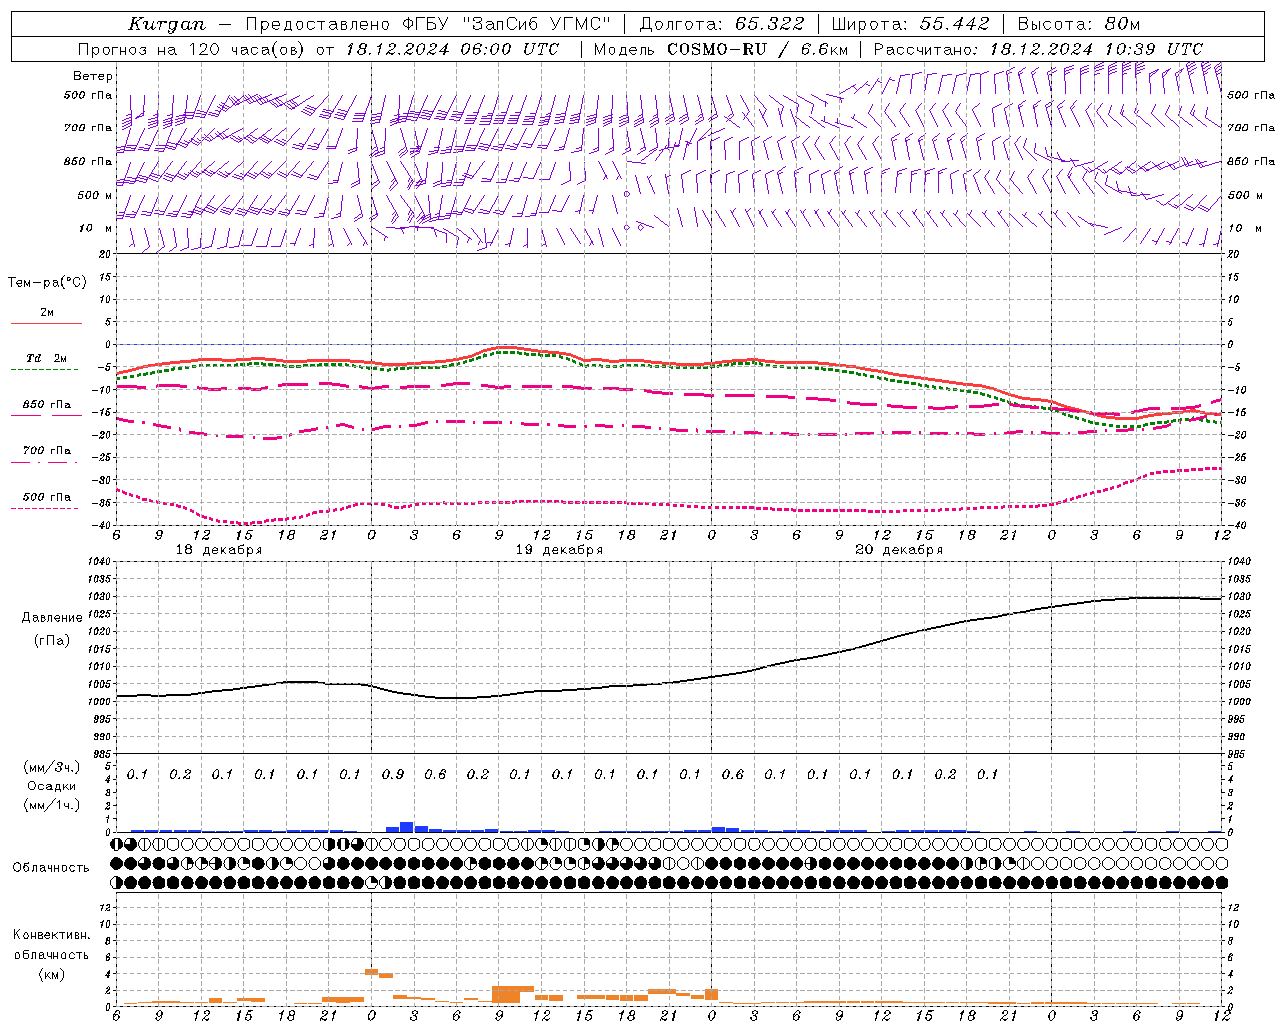
Task: Click the 'Модель COSMO-RU / 6.6км' text
Action: [x=721, y=49]
